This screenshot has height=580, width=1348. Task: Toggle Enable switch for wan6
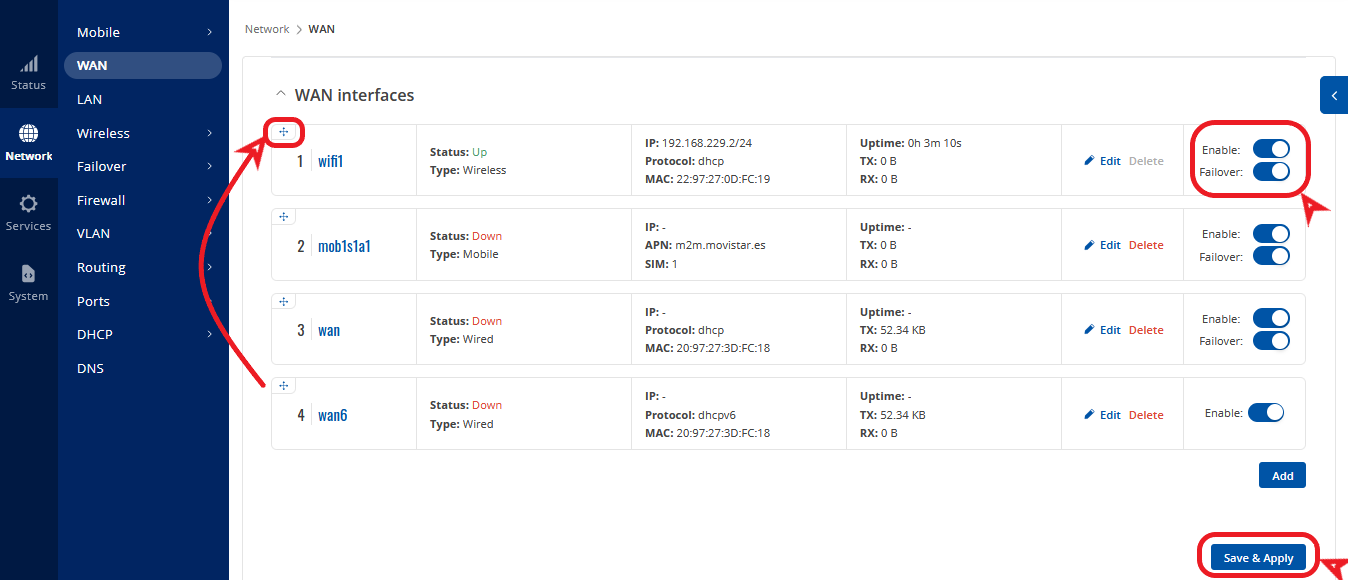(1265, 412)
